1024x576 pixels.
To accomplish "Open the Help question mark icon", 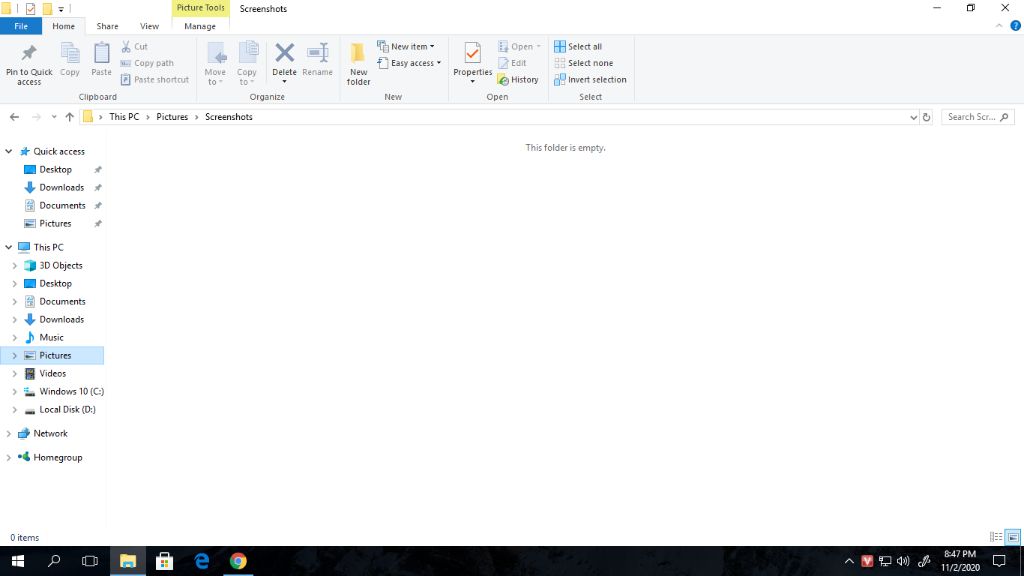I will (1016, 26).
